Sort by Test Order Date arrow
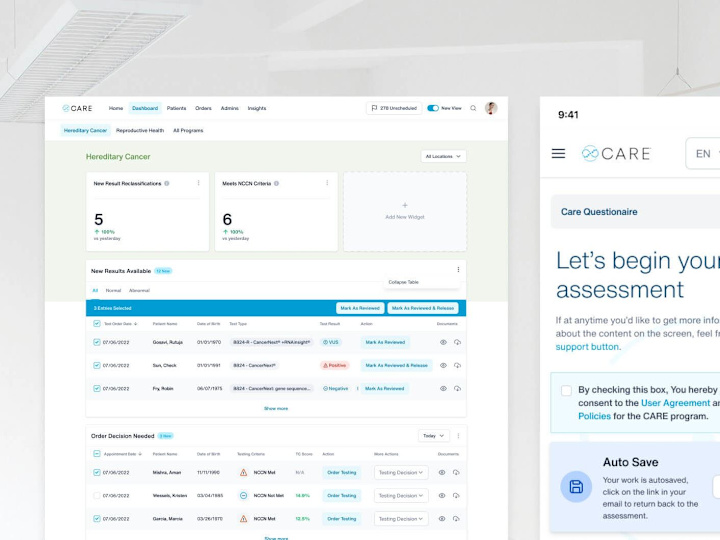Viewport: 720px width, 540px height. coord(135,324)
